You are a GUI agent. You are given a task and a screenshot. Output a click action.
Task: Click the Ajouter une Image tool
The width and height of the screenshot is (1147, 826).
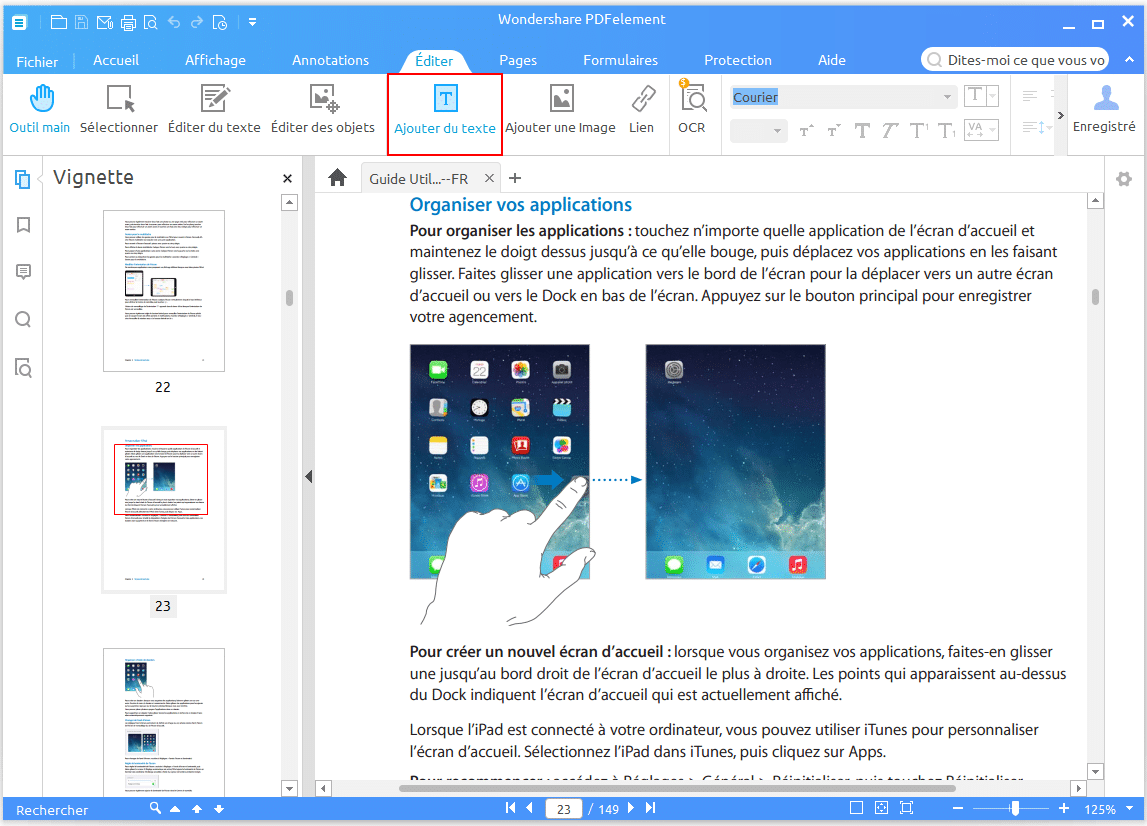click(x=560, y=110)
